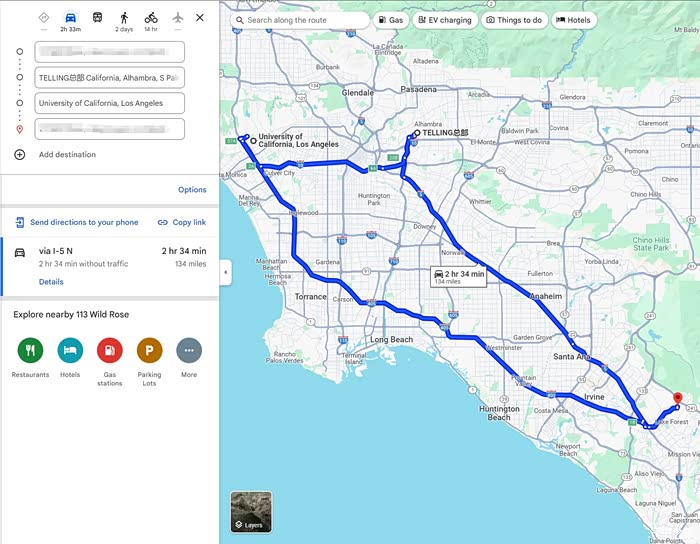Filter map by Hotels chip

[574, 20]
